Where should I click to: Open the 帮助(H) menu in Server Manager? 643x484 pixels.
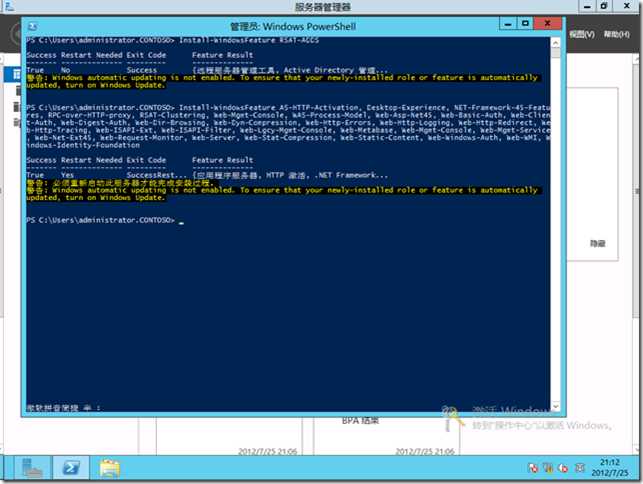click(617, 34)
